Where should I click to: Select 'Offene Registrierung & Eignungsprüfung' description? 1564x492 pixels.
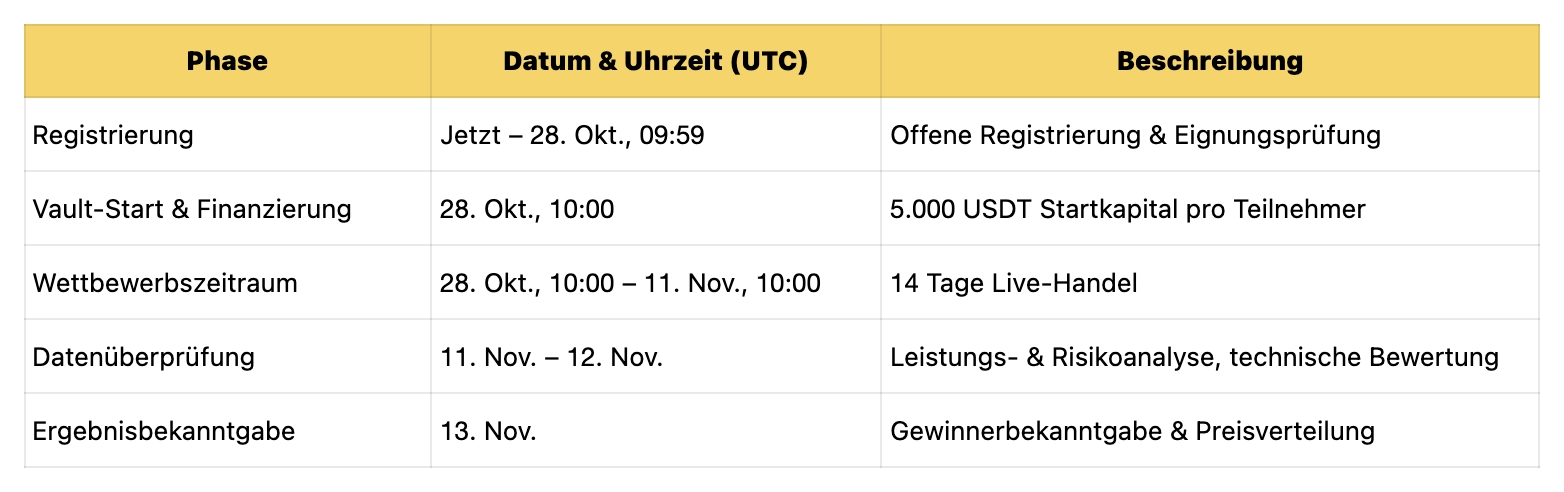(x=1135, y=135)
